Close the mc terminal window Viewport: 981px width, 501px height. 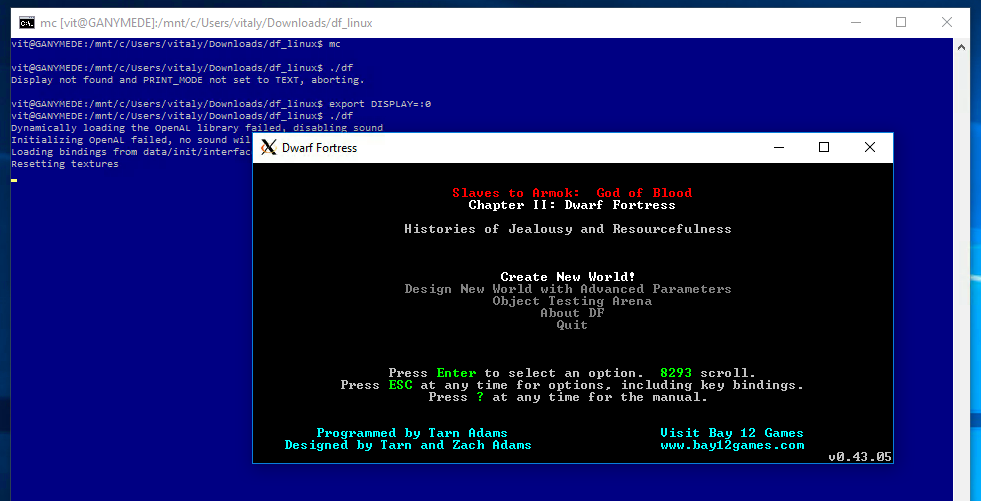[x=947, y=23]
